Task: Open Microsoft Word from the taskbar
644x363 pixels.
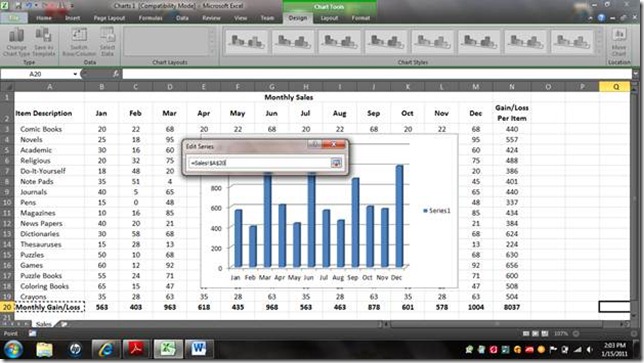Action: point(199,349)
